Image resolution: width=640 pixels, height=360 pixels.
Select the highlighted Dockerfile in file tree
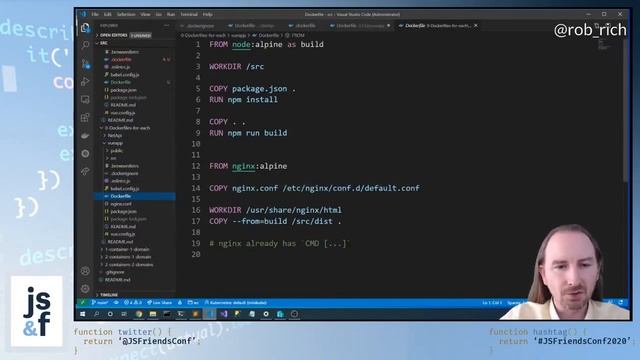(135, 196)
